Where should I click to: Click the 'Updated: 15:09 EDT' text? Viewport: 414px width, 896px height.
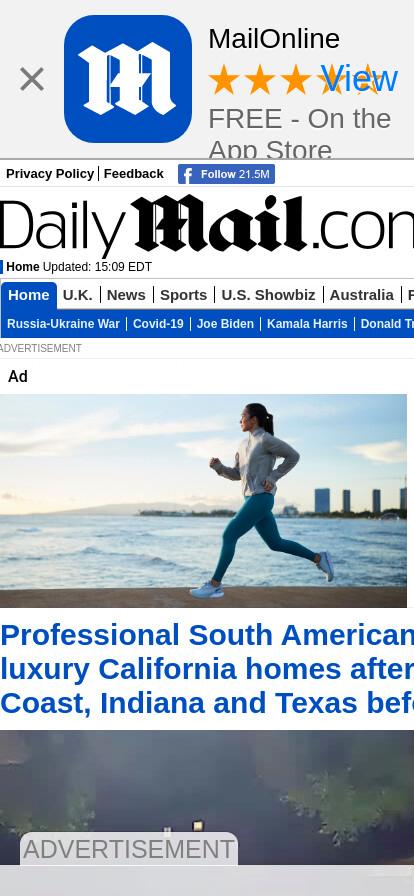pos(97,267)
